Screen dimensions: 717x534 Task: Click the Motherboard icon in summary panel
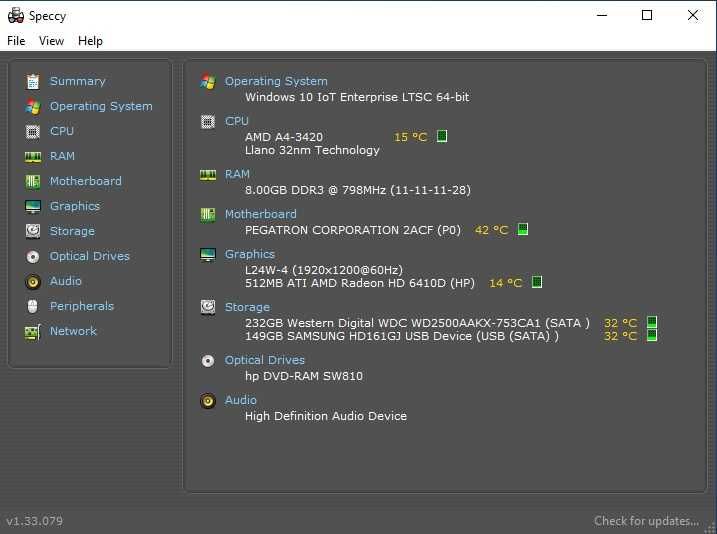click(208, 214)
